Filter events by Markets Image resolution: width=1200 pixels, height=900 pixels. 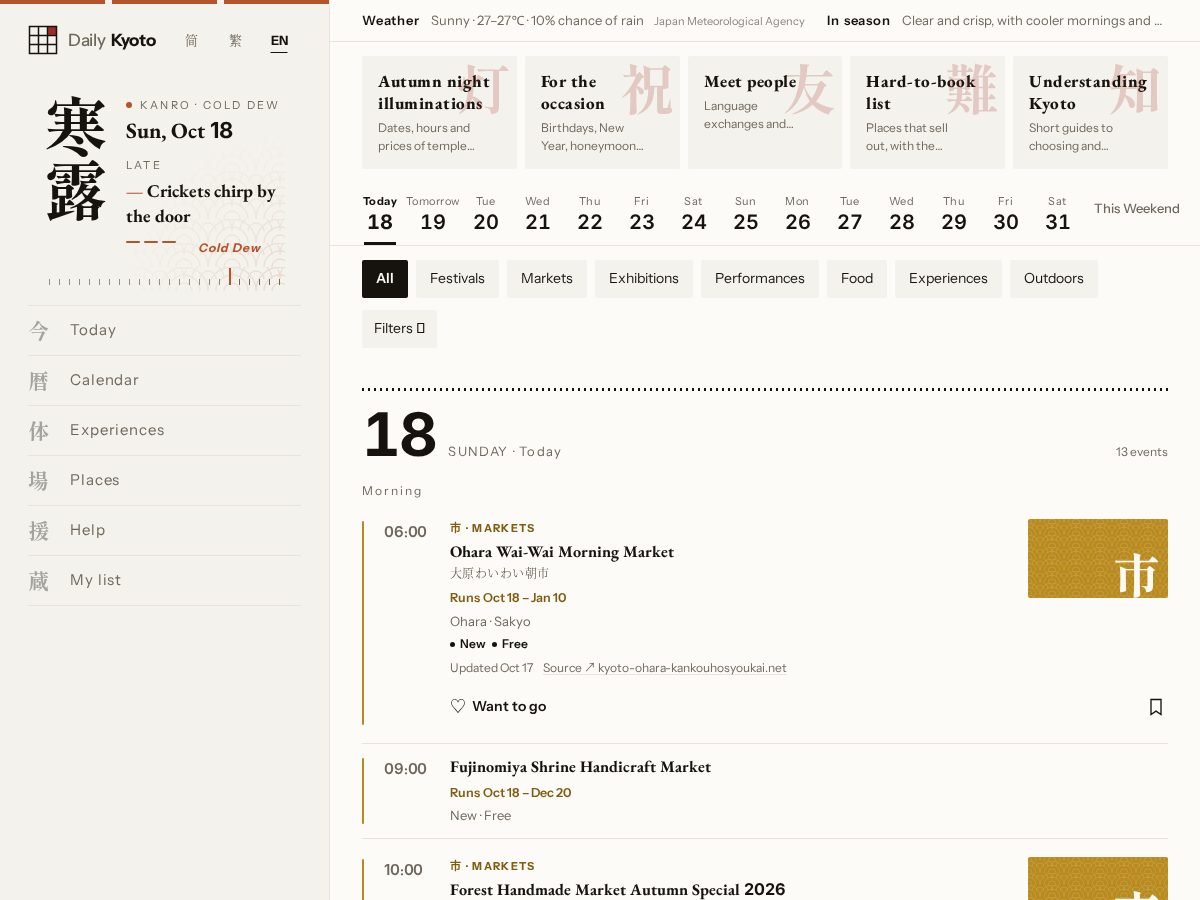[x=547, y=279]
